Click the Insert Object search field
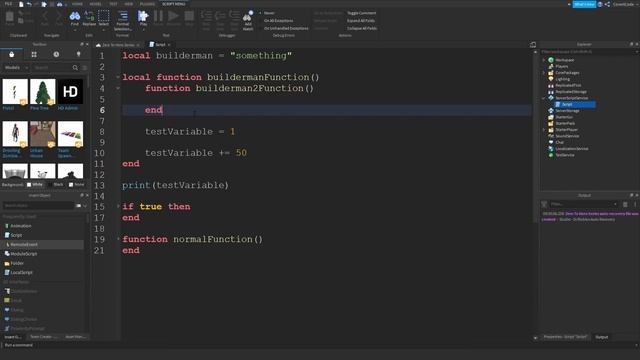 38,206
